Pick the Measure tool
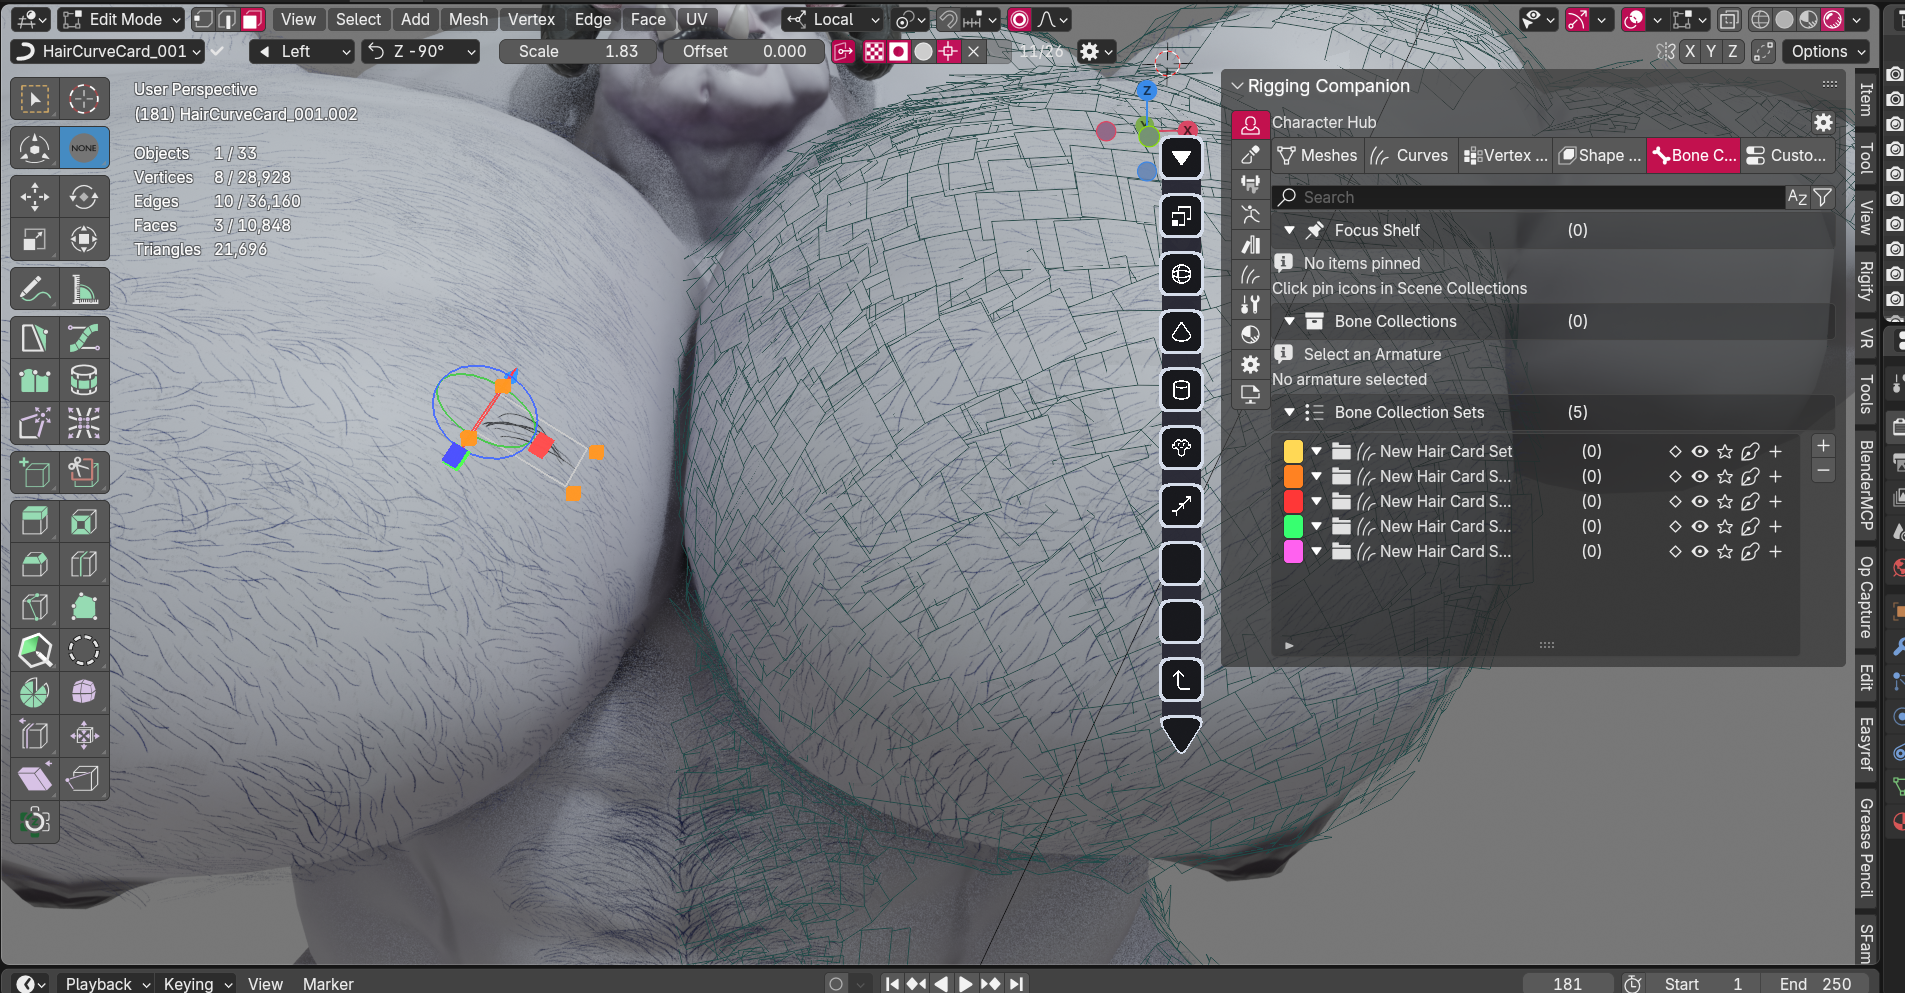Screen dimensions: 1905x993 click(84, 290)
